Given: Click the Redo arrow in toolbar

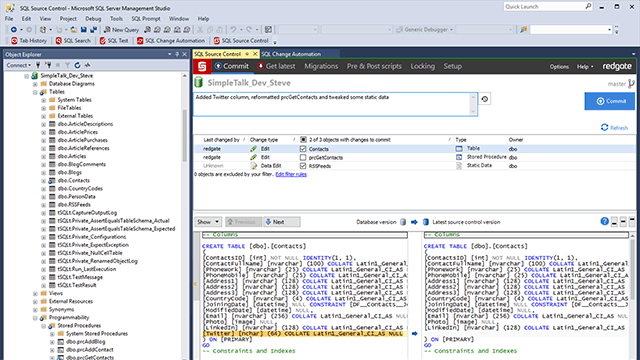Looking at the screenshot, I should point(249,30).
